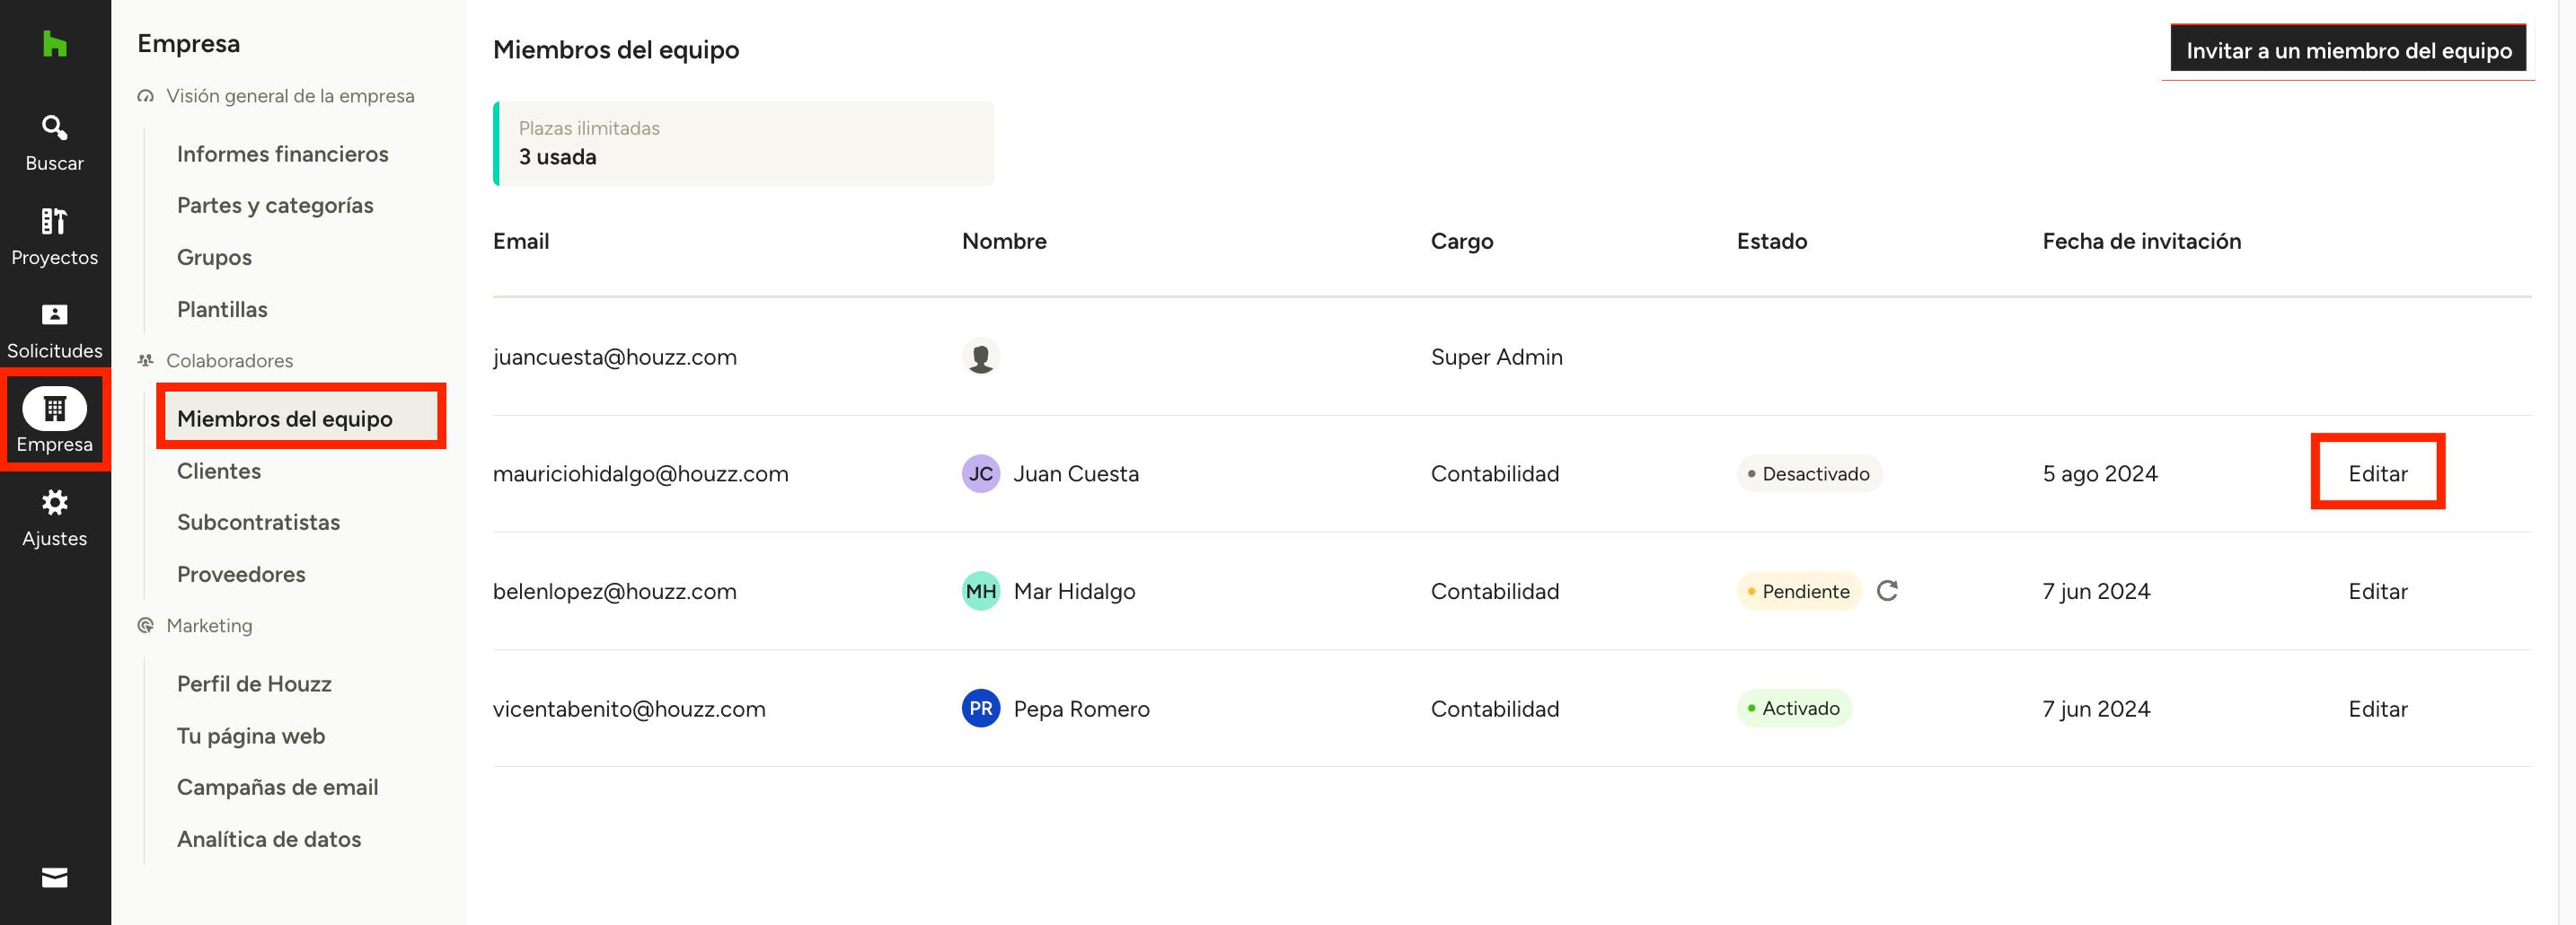Open Informes financieros menu item
Screen dimensions: 2576x925
click(282, 154)
